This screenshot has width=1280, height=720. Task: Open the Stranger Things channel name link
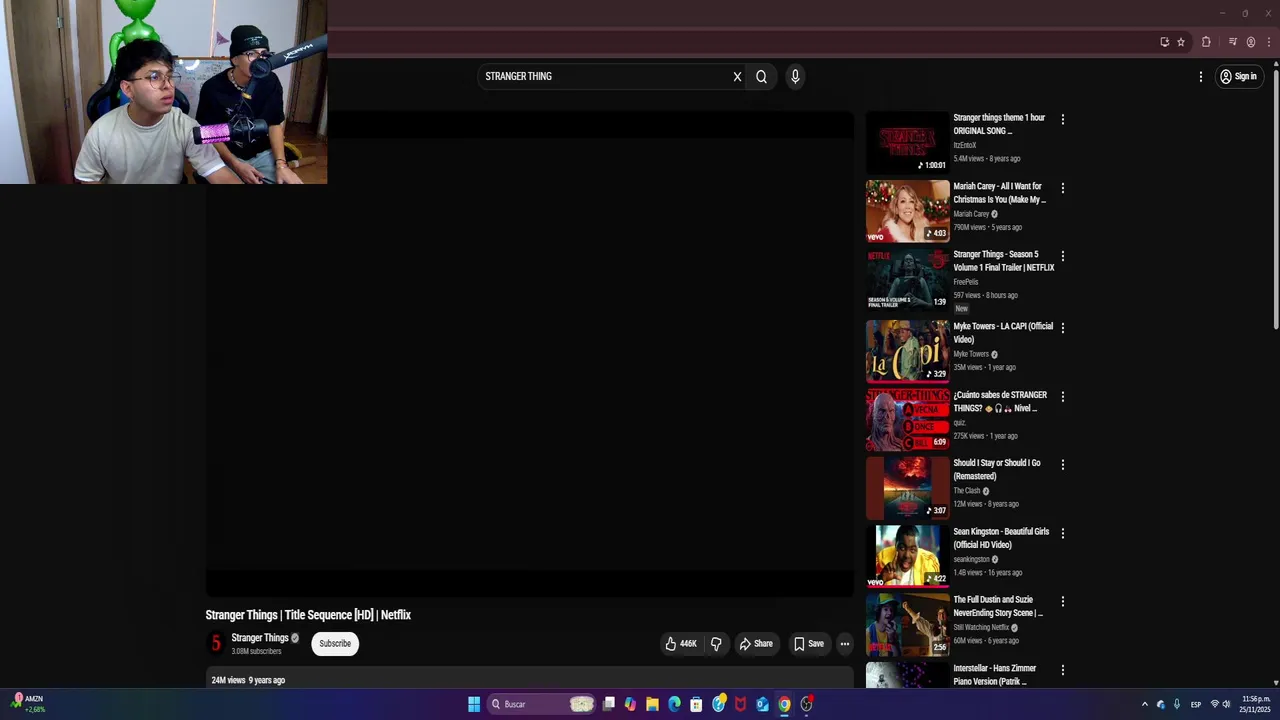click(x=260, y=638)
